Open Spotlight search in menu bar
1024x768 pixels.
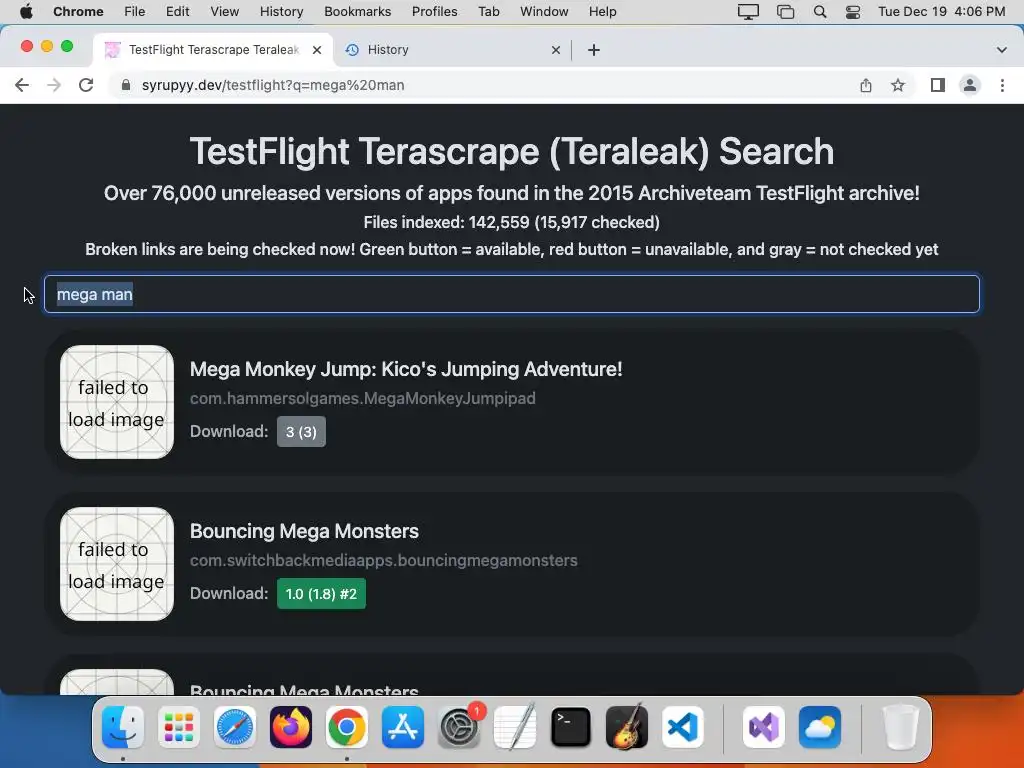820,12
